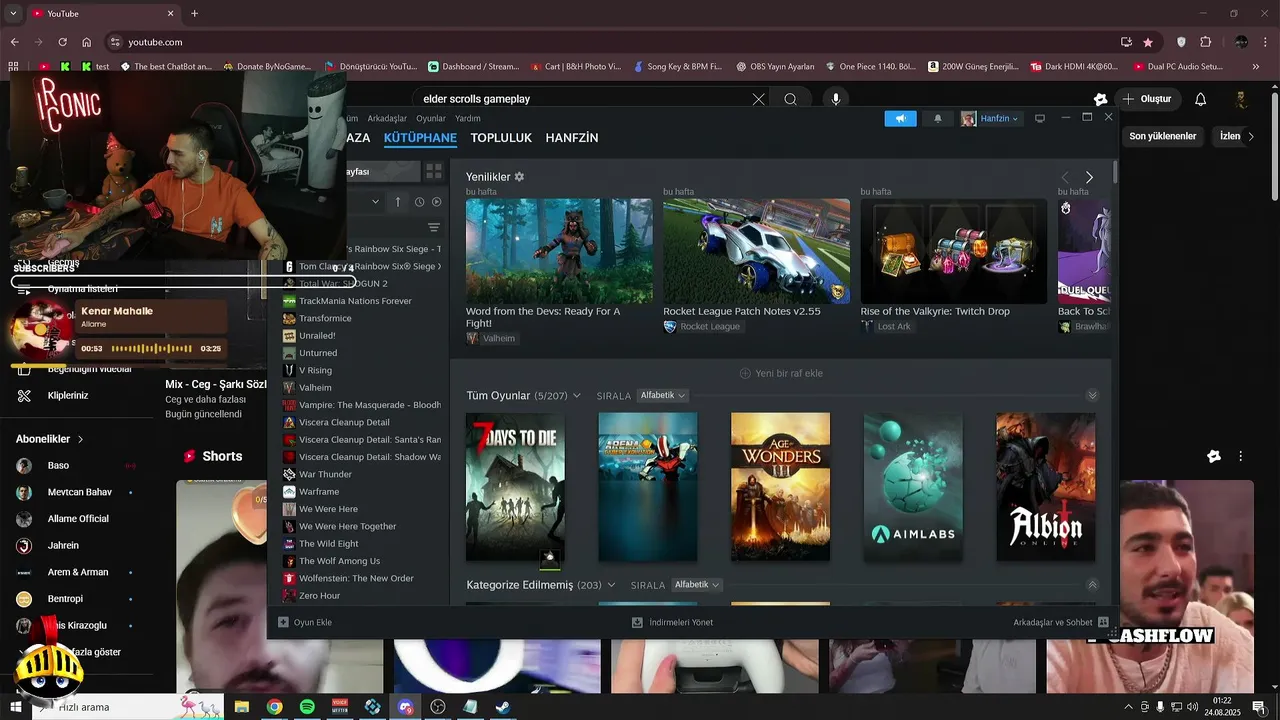Collapse the Kategorize Edilmemiş shelf
The width and height of the screenshot is (1280, 720).
tap(1092, 585)
